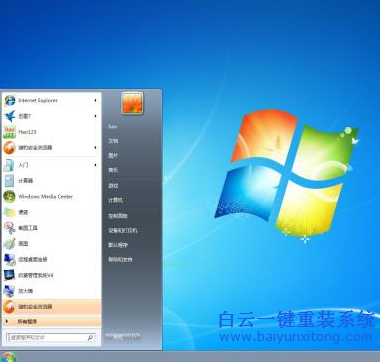This screenshot has height=362, width=380.
Task: Open the 放大镜 magnifier icon
Action: [x=9, y=291]
